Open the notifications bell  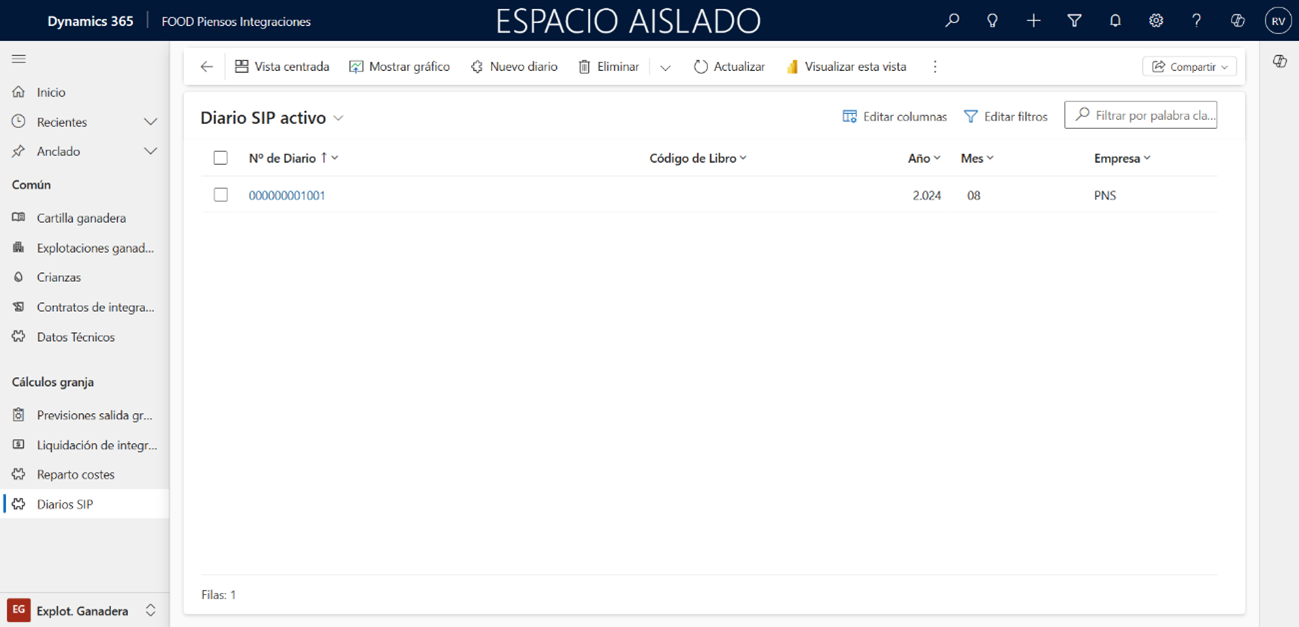[x=1115, y=20]
